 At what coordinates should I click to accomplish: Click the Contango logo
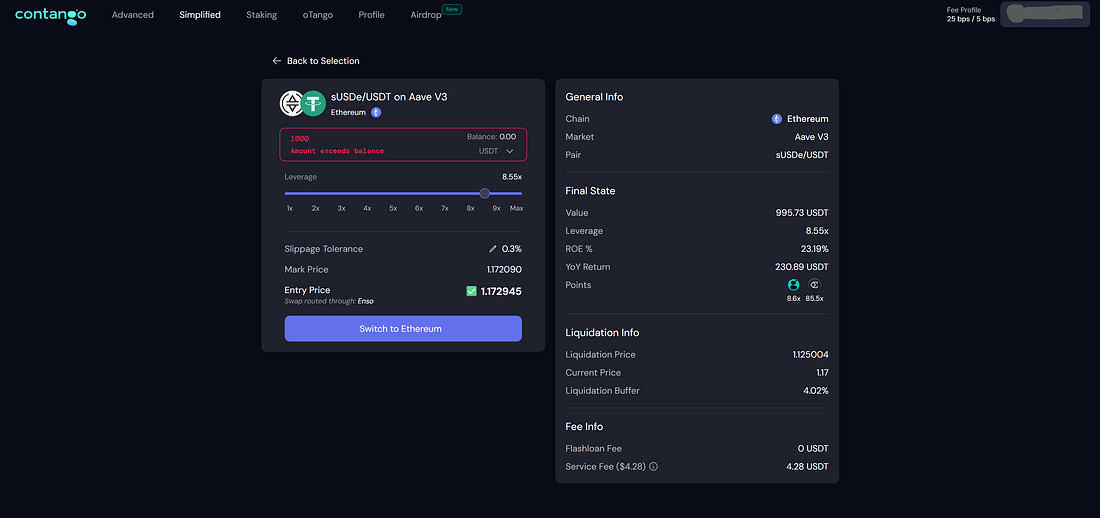pyautogui.click(x=51, y=15)
